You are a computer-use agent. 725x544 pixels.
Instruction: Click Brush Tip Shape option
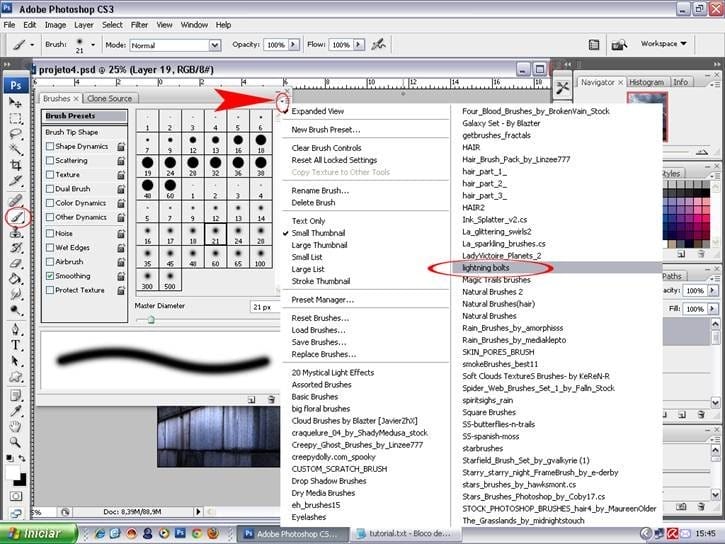pos(72,132)
